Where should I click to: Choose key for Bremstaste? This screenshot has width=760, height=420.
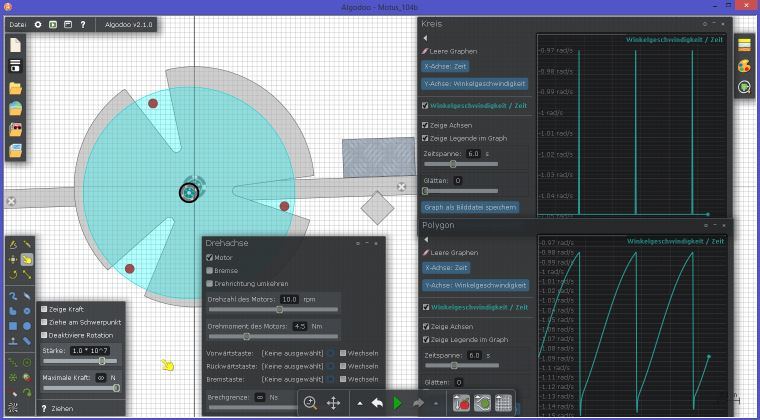coord(331,379)
